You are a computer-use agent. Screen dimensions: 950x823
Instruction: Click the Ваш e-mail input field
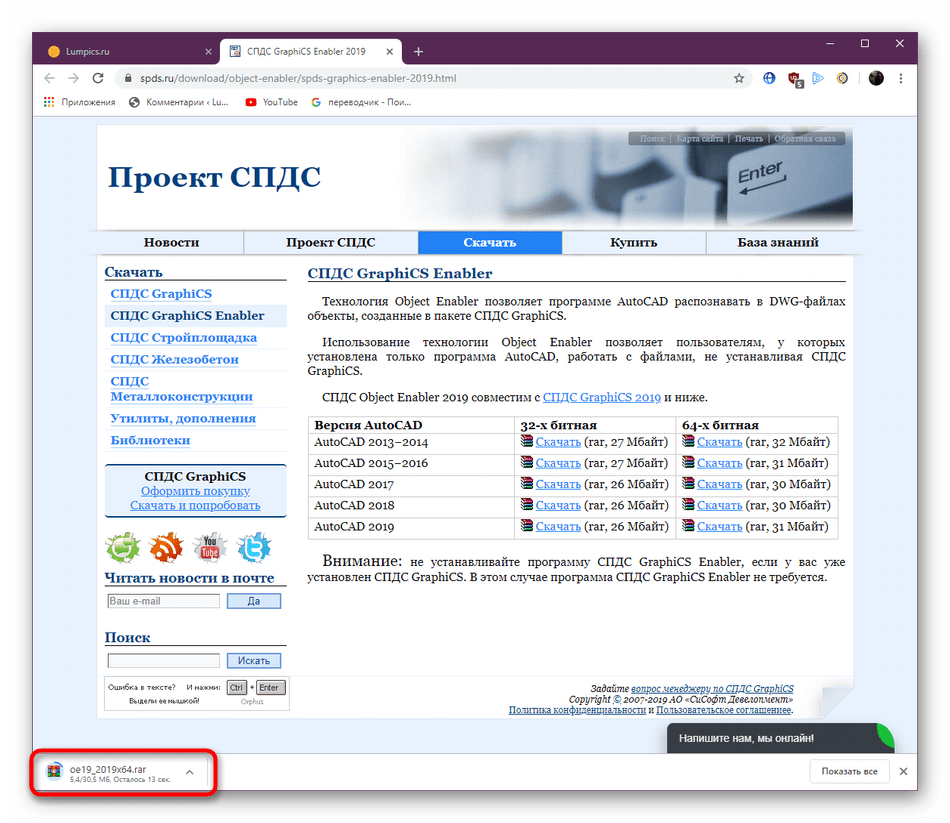163,601
